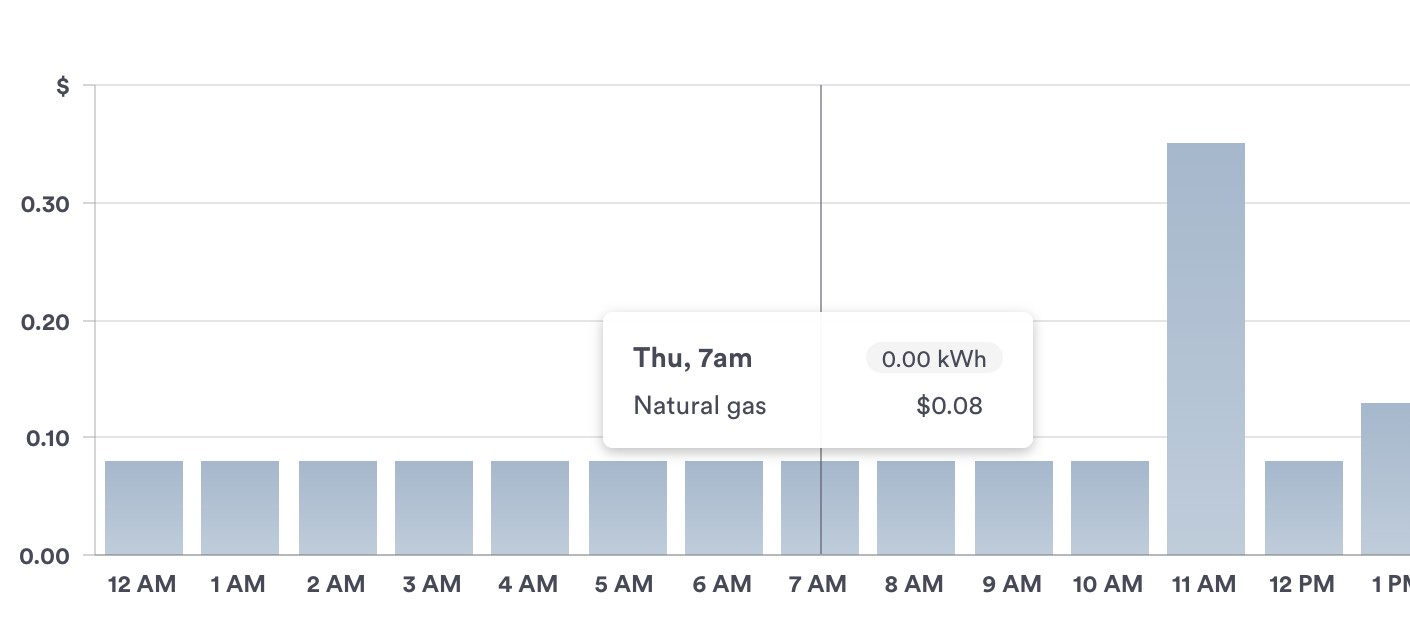
Task: Select the 3 AM cost bar
Action: (x=434, y=507)
